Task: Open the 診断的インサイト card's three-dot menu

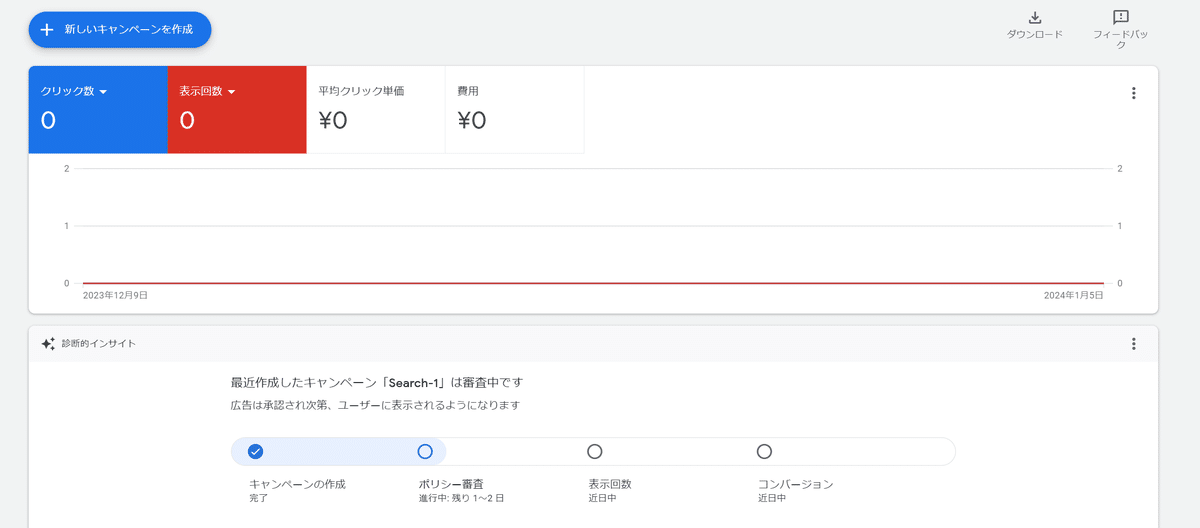Action: 1133,344
